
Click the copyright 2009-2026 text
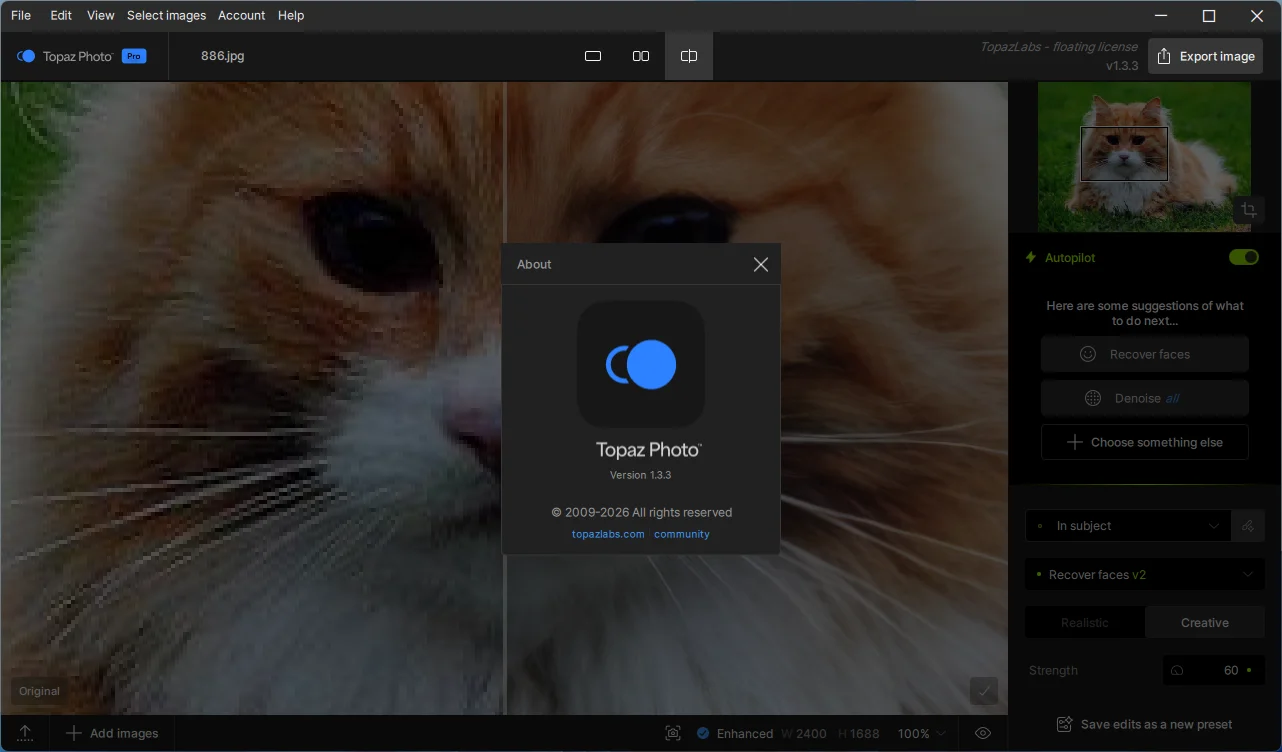click(642, 512)
